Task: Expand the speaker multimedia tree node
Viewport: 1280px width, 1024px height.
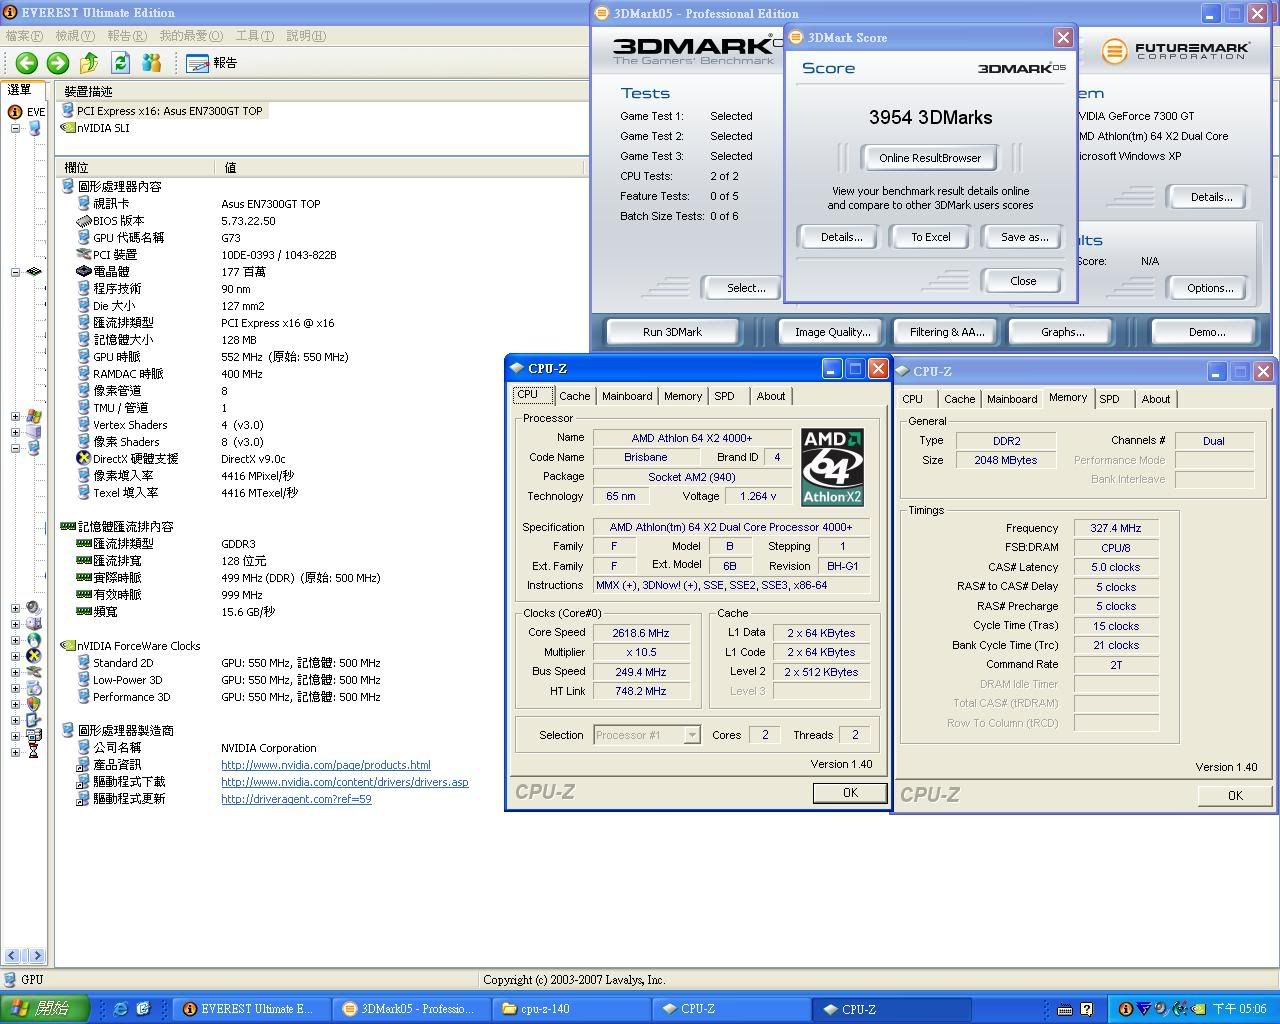Action: (15, 608)
